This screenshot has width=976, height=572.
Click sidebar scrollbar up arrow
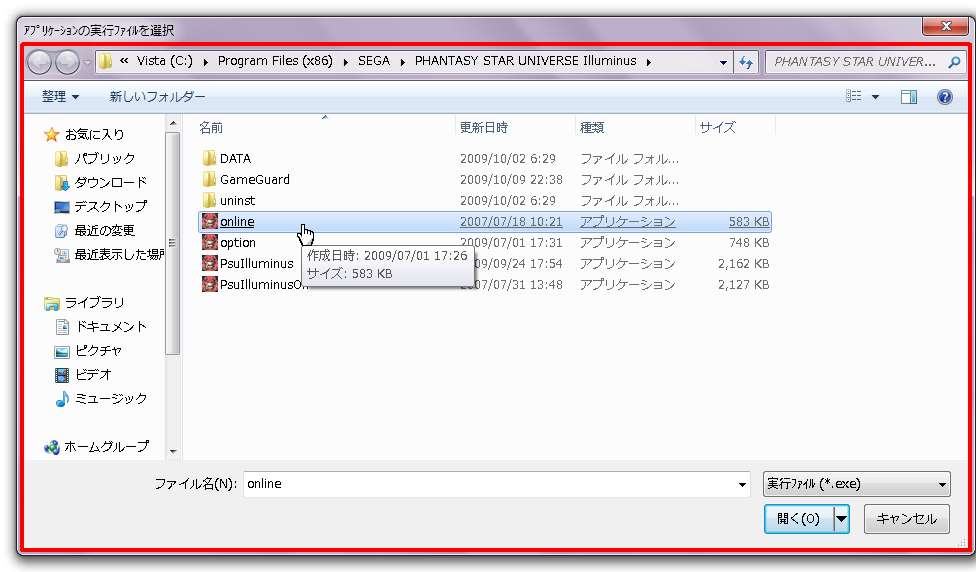click(173, 123)
